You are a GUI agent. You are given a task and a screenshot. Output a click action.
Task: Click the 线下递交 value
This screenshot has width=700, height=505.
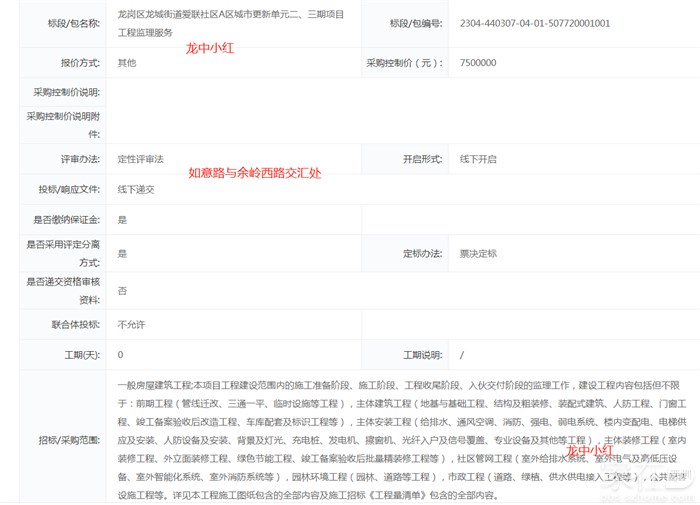coord(136,189)
